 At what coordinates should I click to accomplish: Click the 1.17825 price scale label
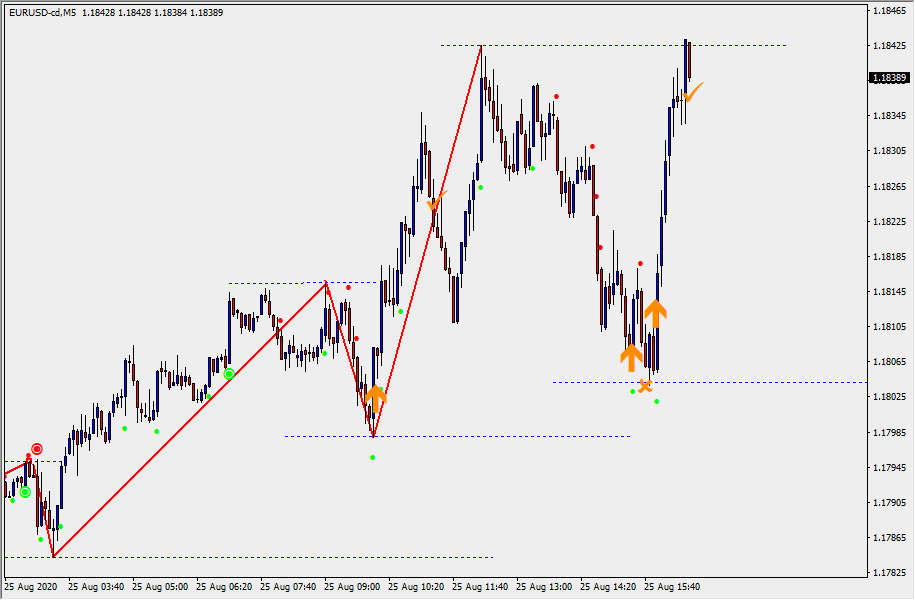pyautogui.click(x=888, y=573)
